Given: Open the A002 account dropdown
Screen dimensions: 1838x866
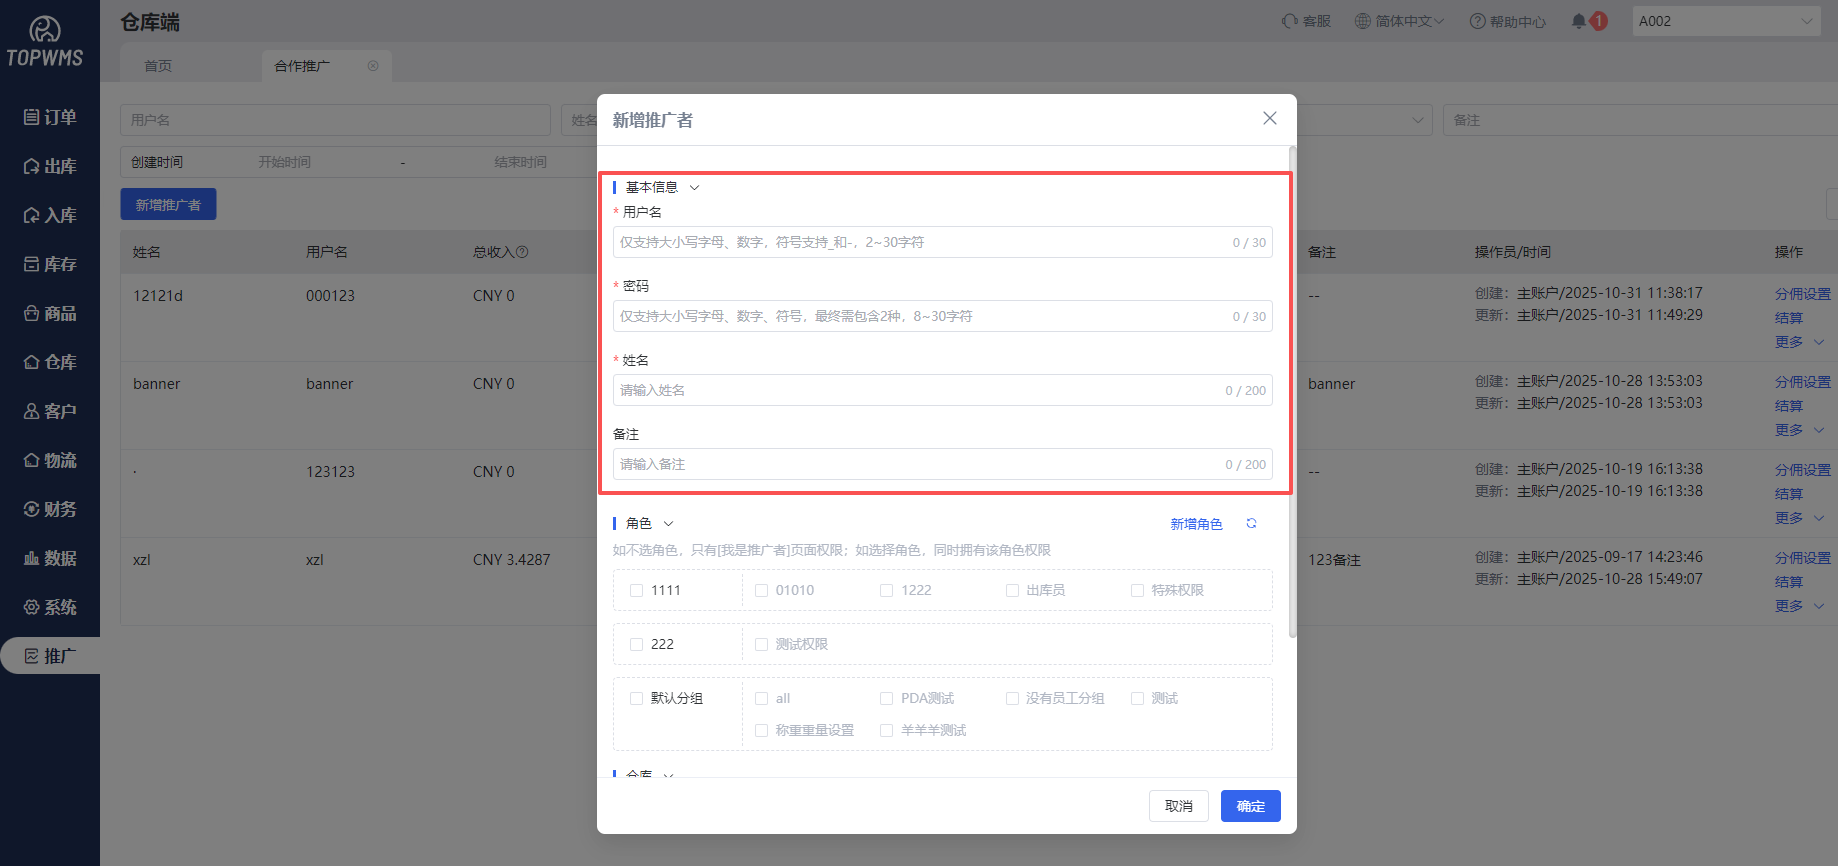Looking at the screenshot, I should tap(1725, 21).
